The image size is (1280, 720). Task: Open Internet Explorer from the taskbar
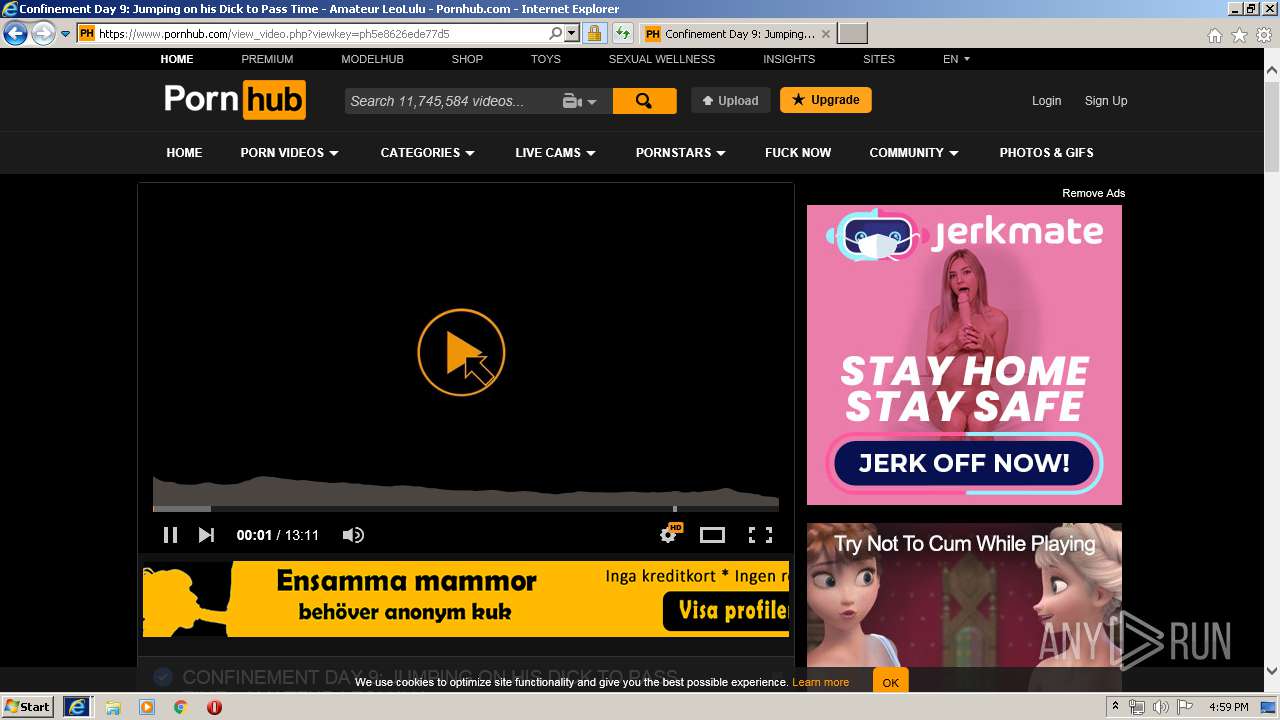77,707
